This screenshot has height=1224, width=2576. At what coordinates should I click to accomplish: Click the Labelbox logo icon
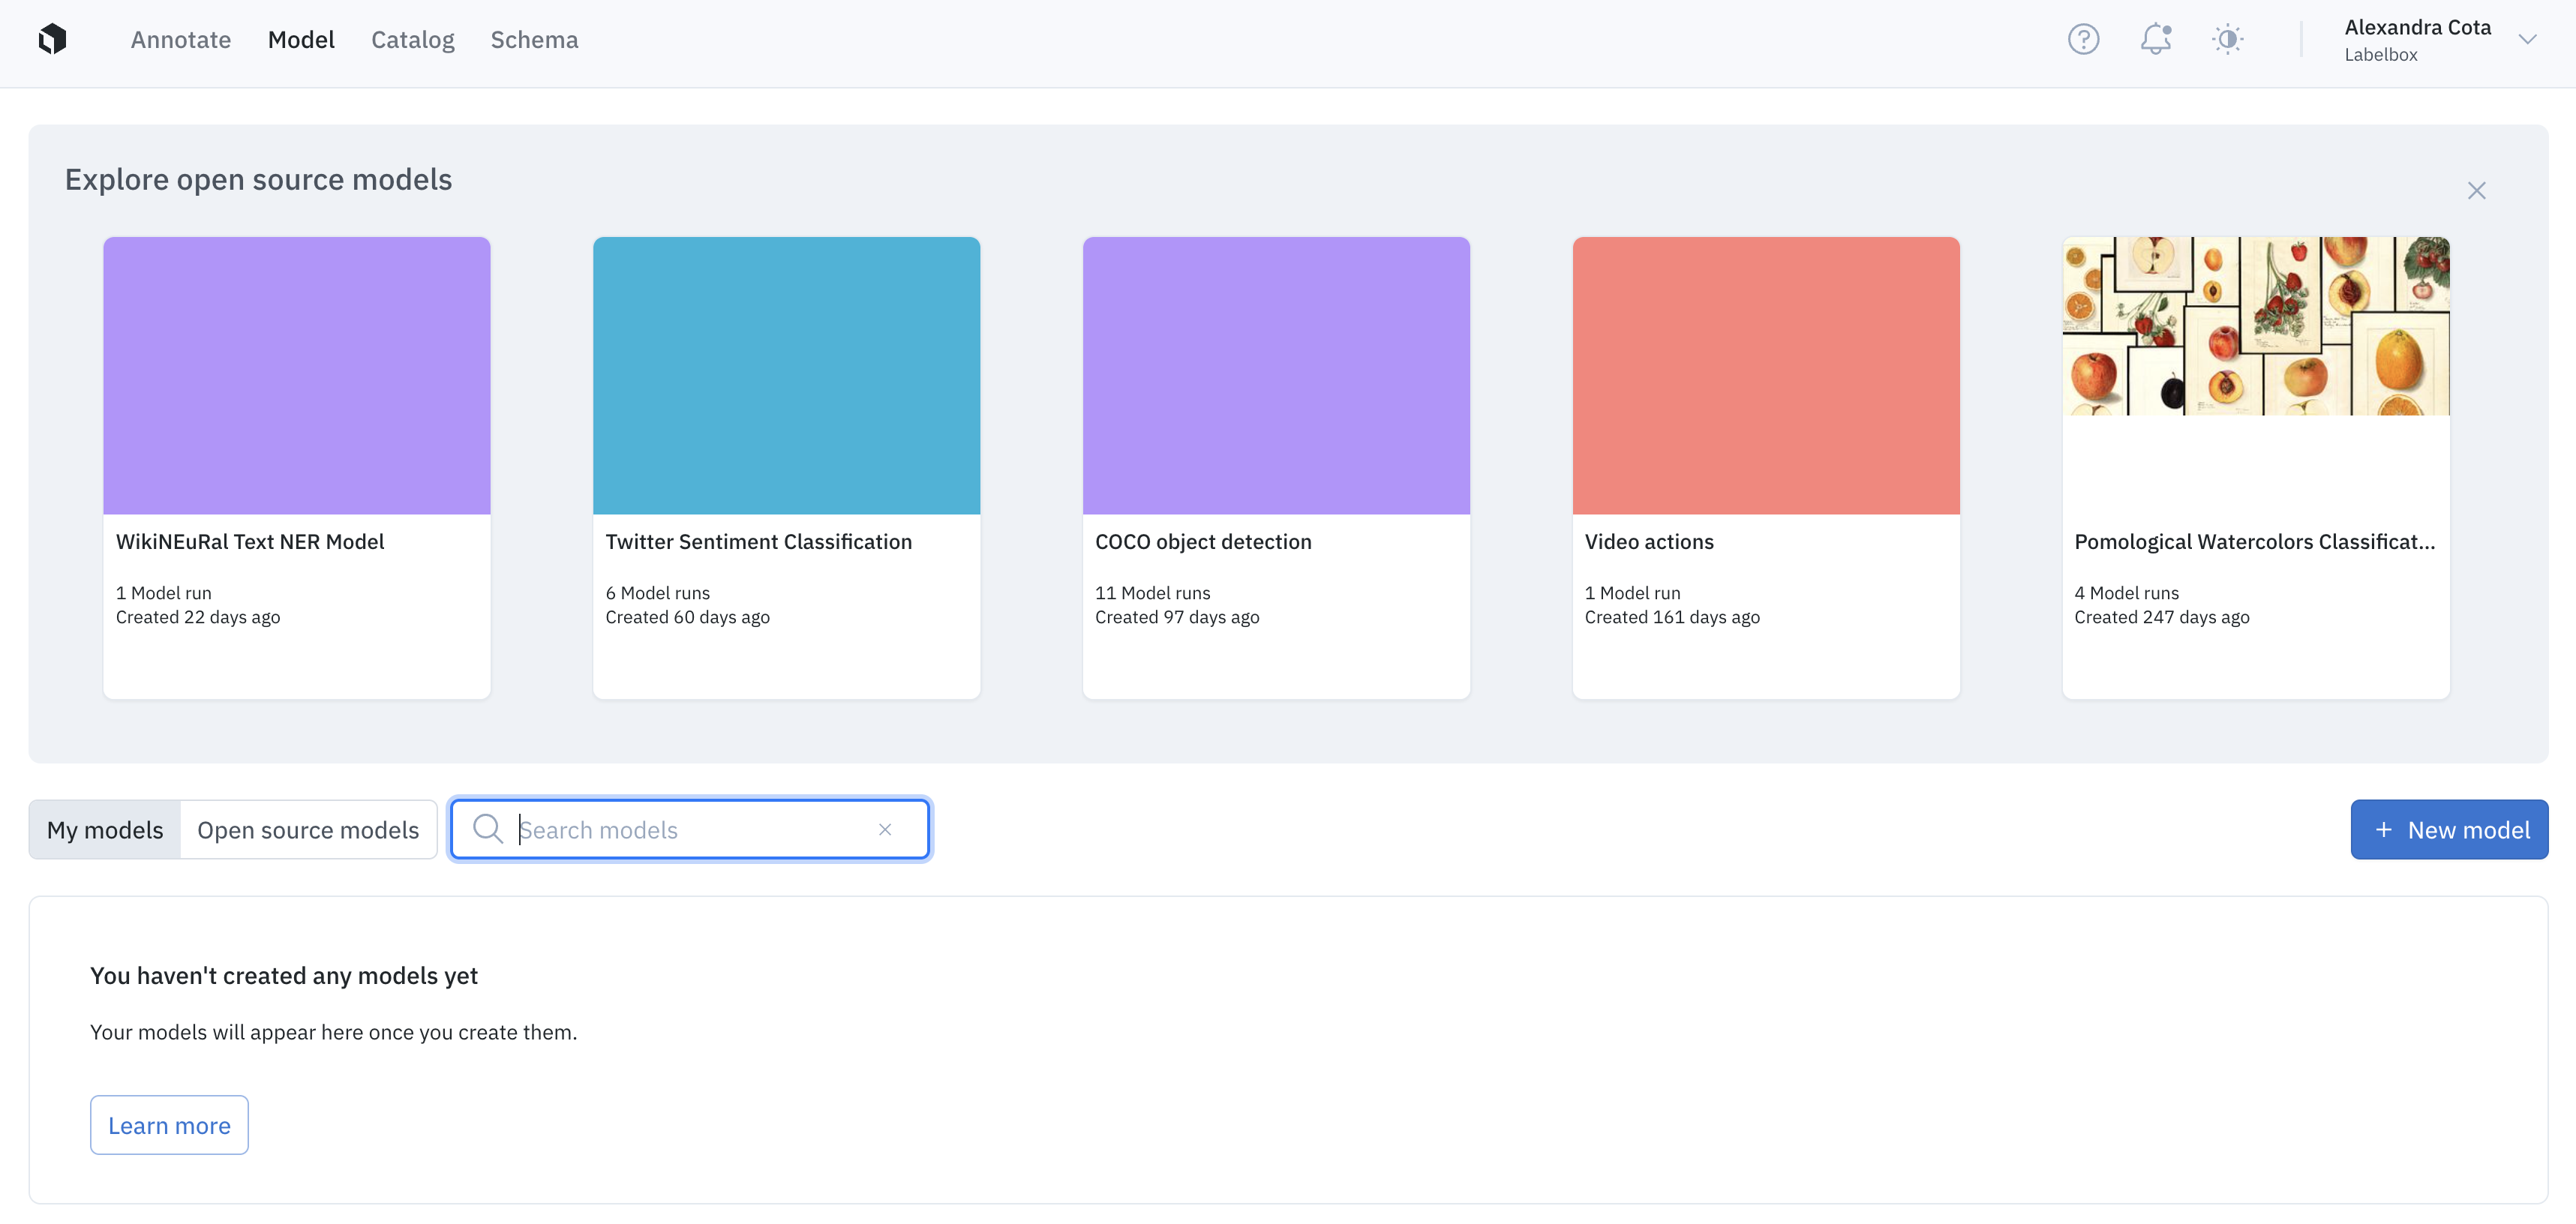click(52, 40)
